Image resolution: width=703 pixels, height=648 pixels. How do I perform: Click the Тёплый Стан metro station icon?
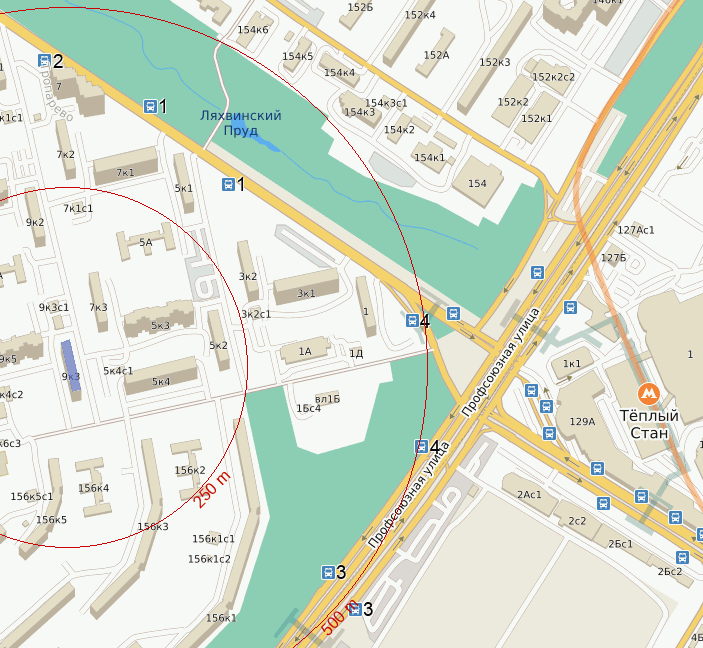point(648,394)
